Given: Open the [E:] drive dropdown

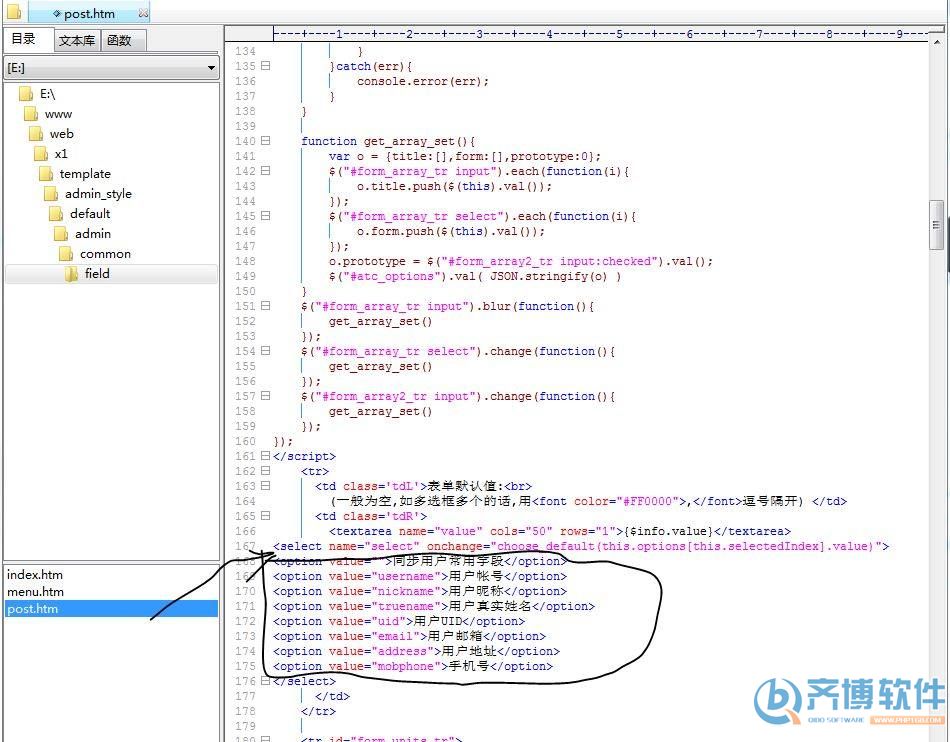Looking at the screenshot, I should pos(111,68).
